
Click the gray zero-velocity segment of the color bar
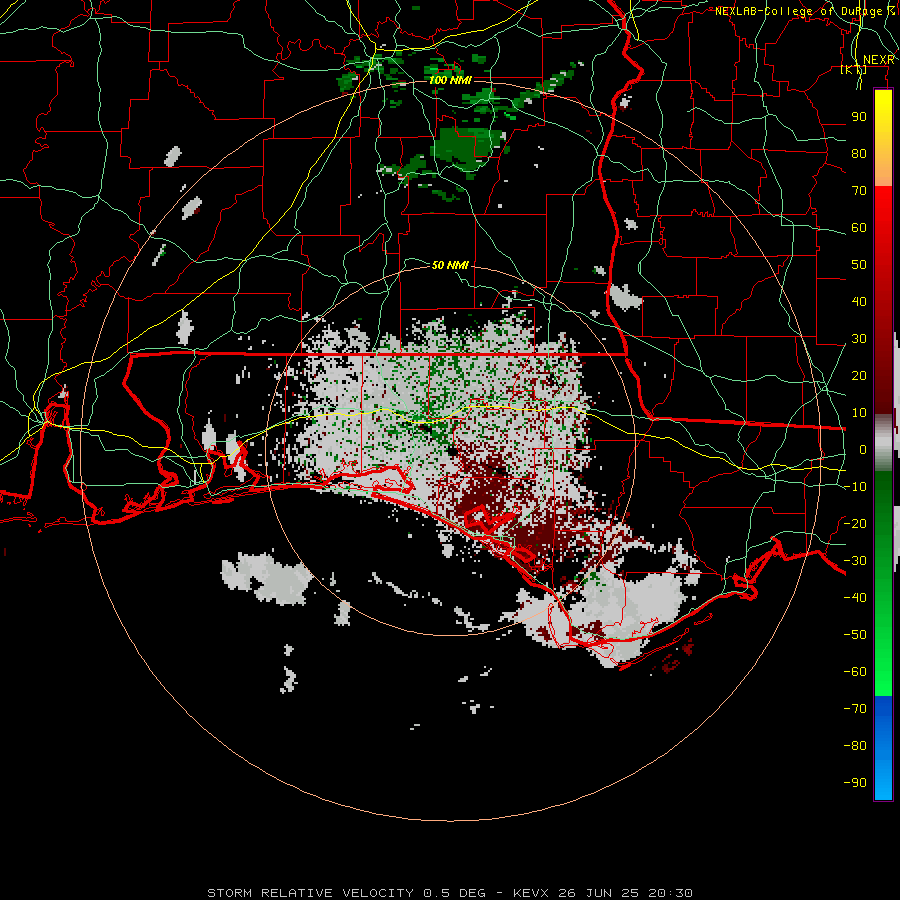click(883, 443)
